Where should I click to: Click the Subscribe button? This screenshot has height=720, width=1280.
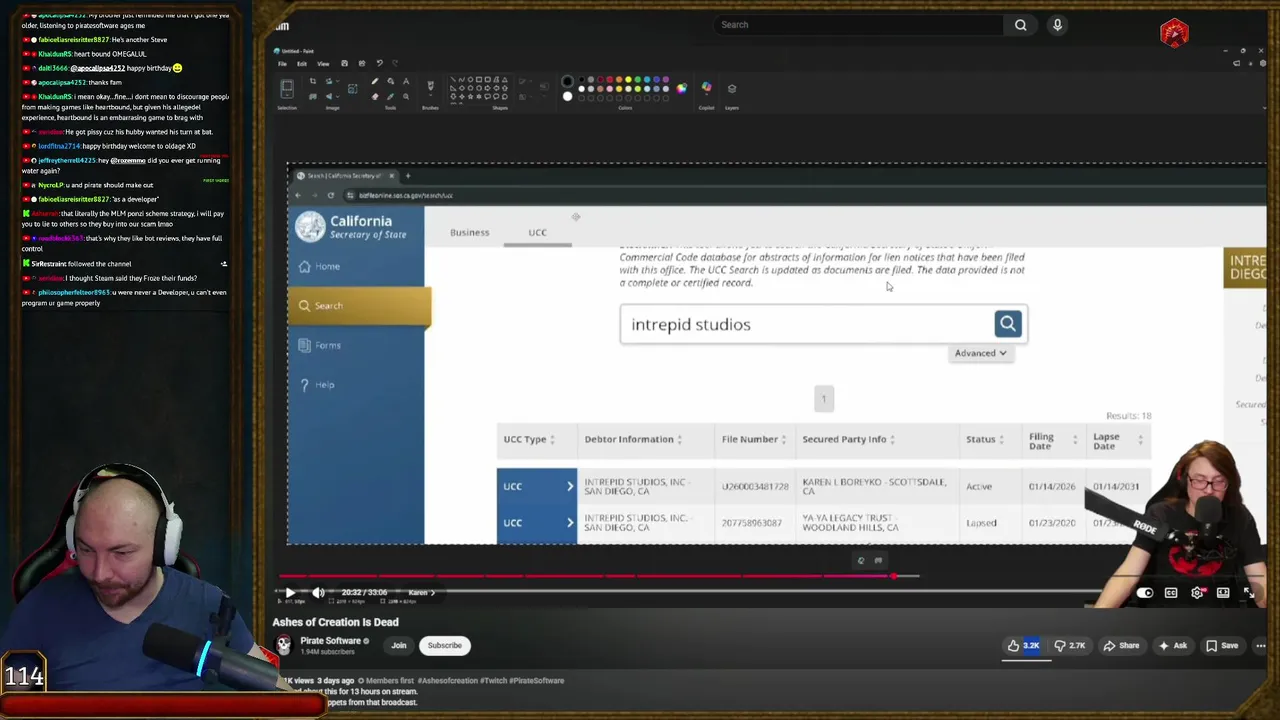click(x=445, y=645)
